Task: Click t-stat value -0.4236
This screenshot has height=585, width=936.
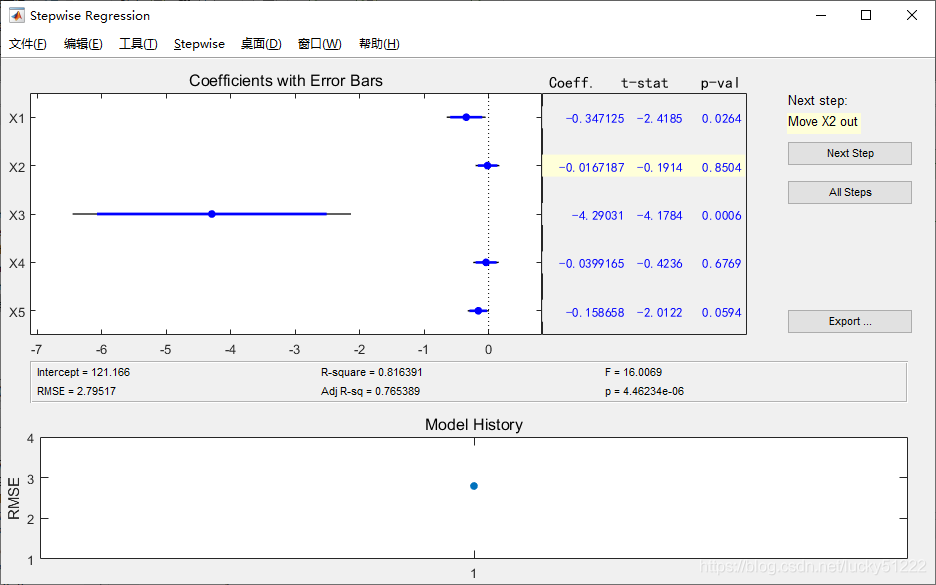Action: [x=659, y=264]
